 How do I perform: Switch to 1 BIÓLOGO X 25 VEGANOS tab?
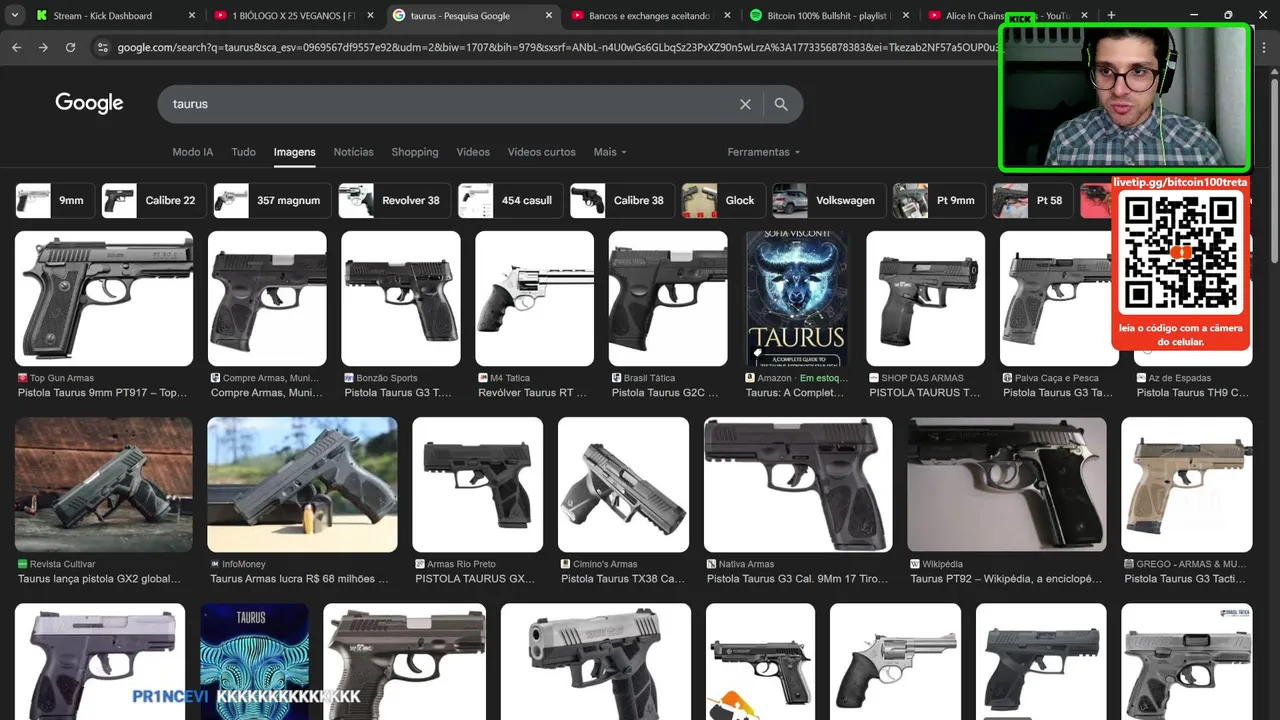point(294,15)
